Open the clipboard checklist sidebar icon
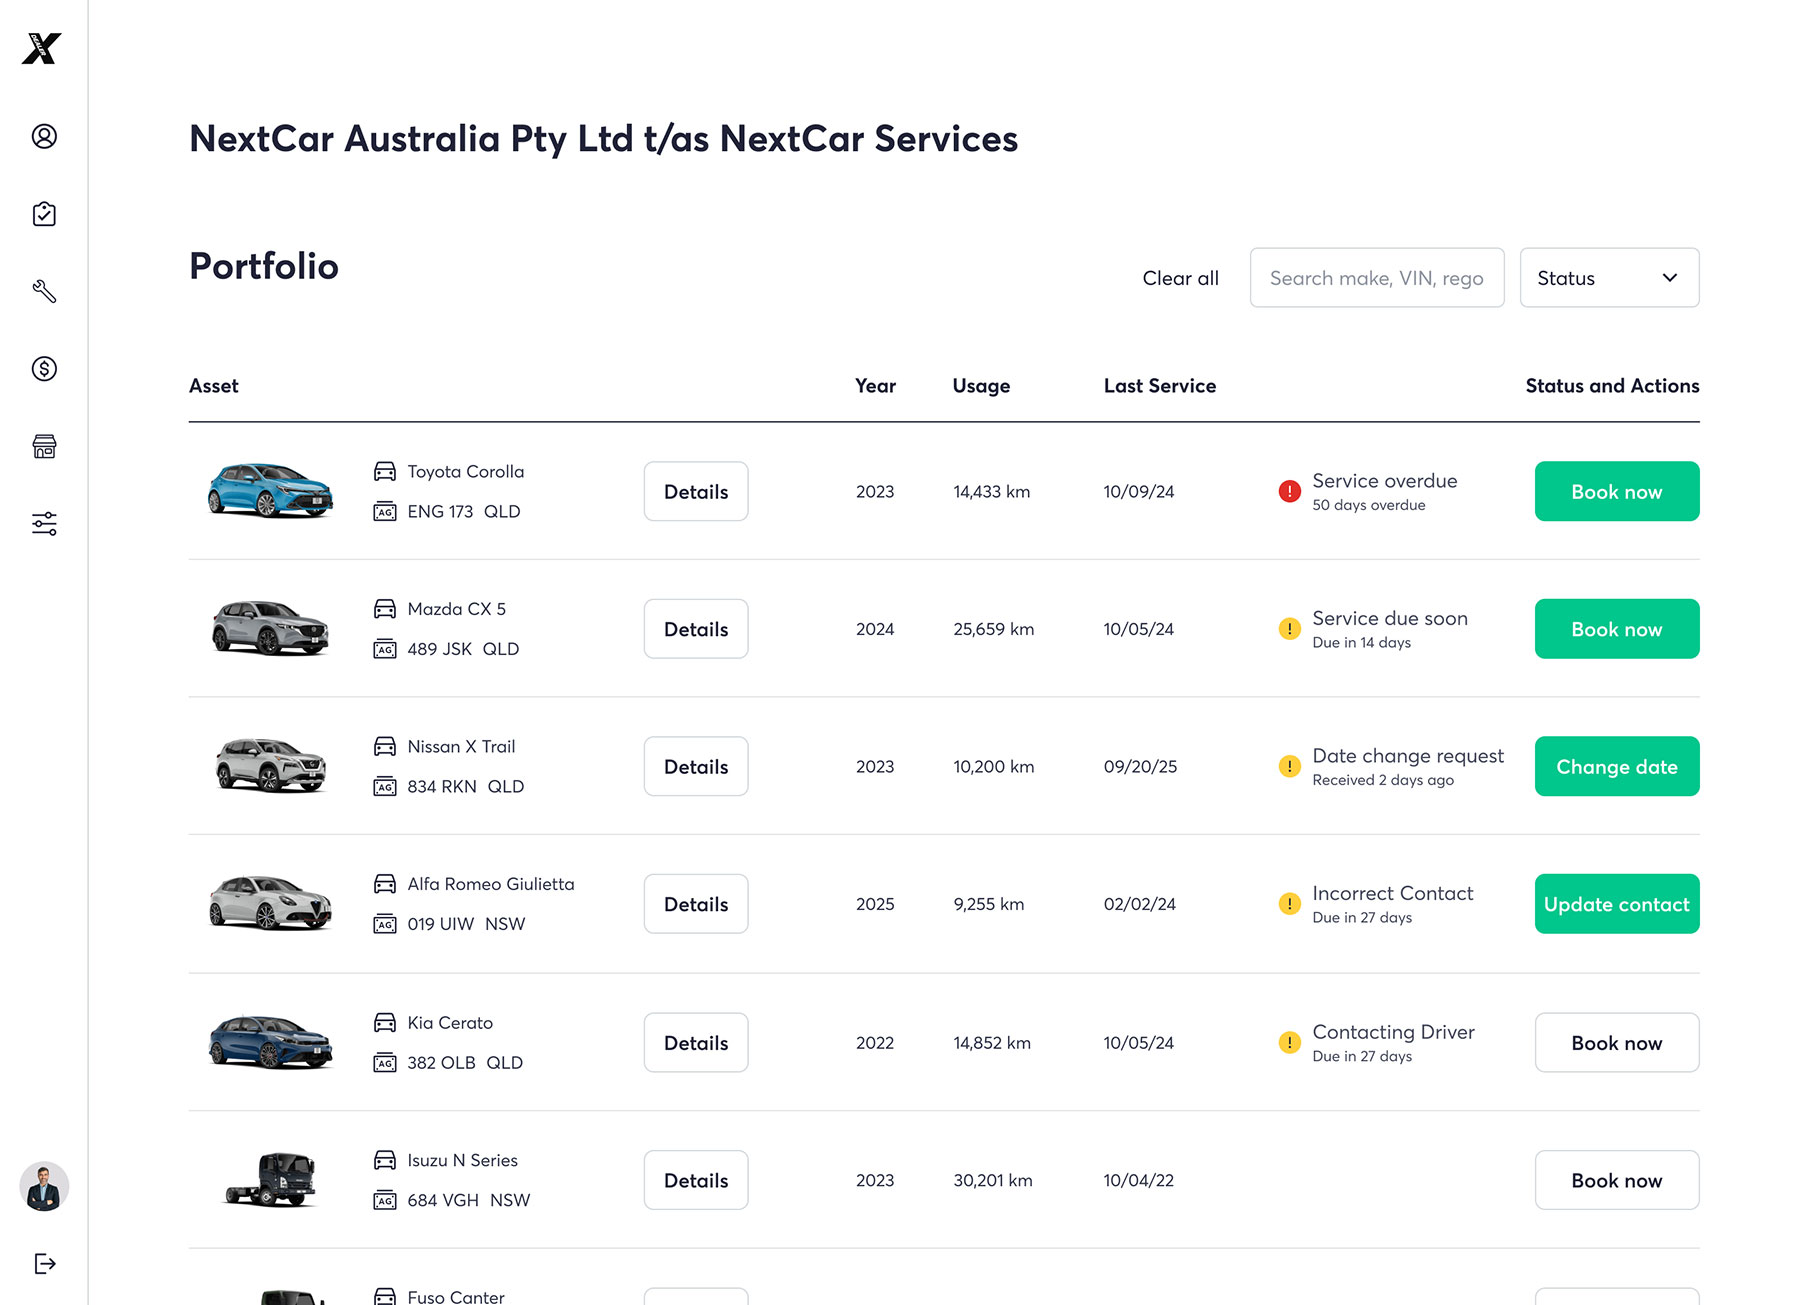This screenshot has height=1305, width=1800. pos(44,214)
